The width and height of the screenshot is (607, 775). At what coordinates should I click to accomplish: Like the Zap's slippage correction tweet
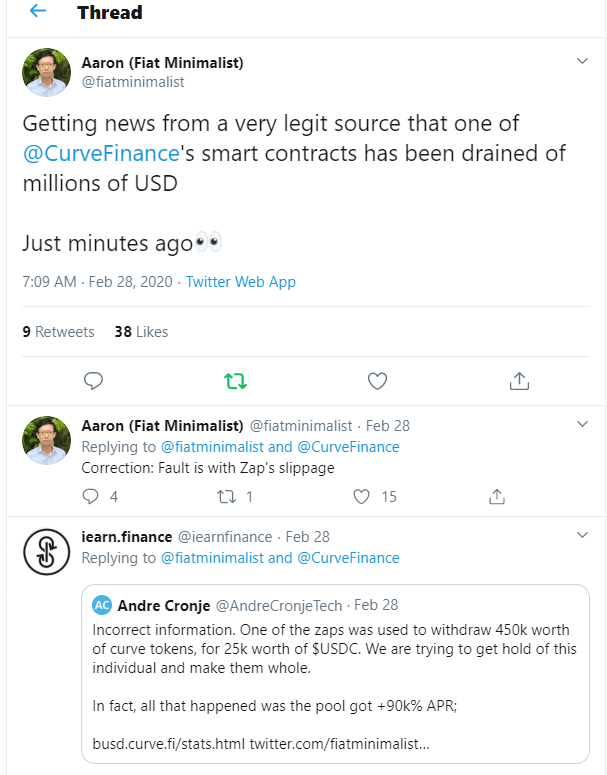click(362, 496)
